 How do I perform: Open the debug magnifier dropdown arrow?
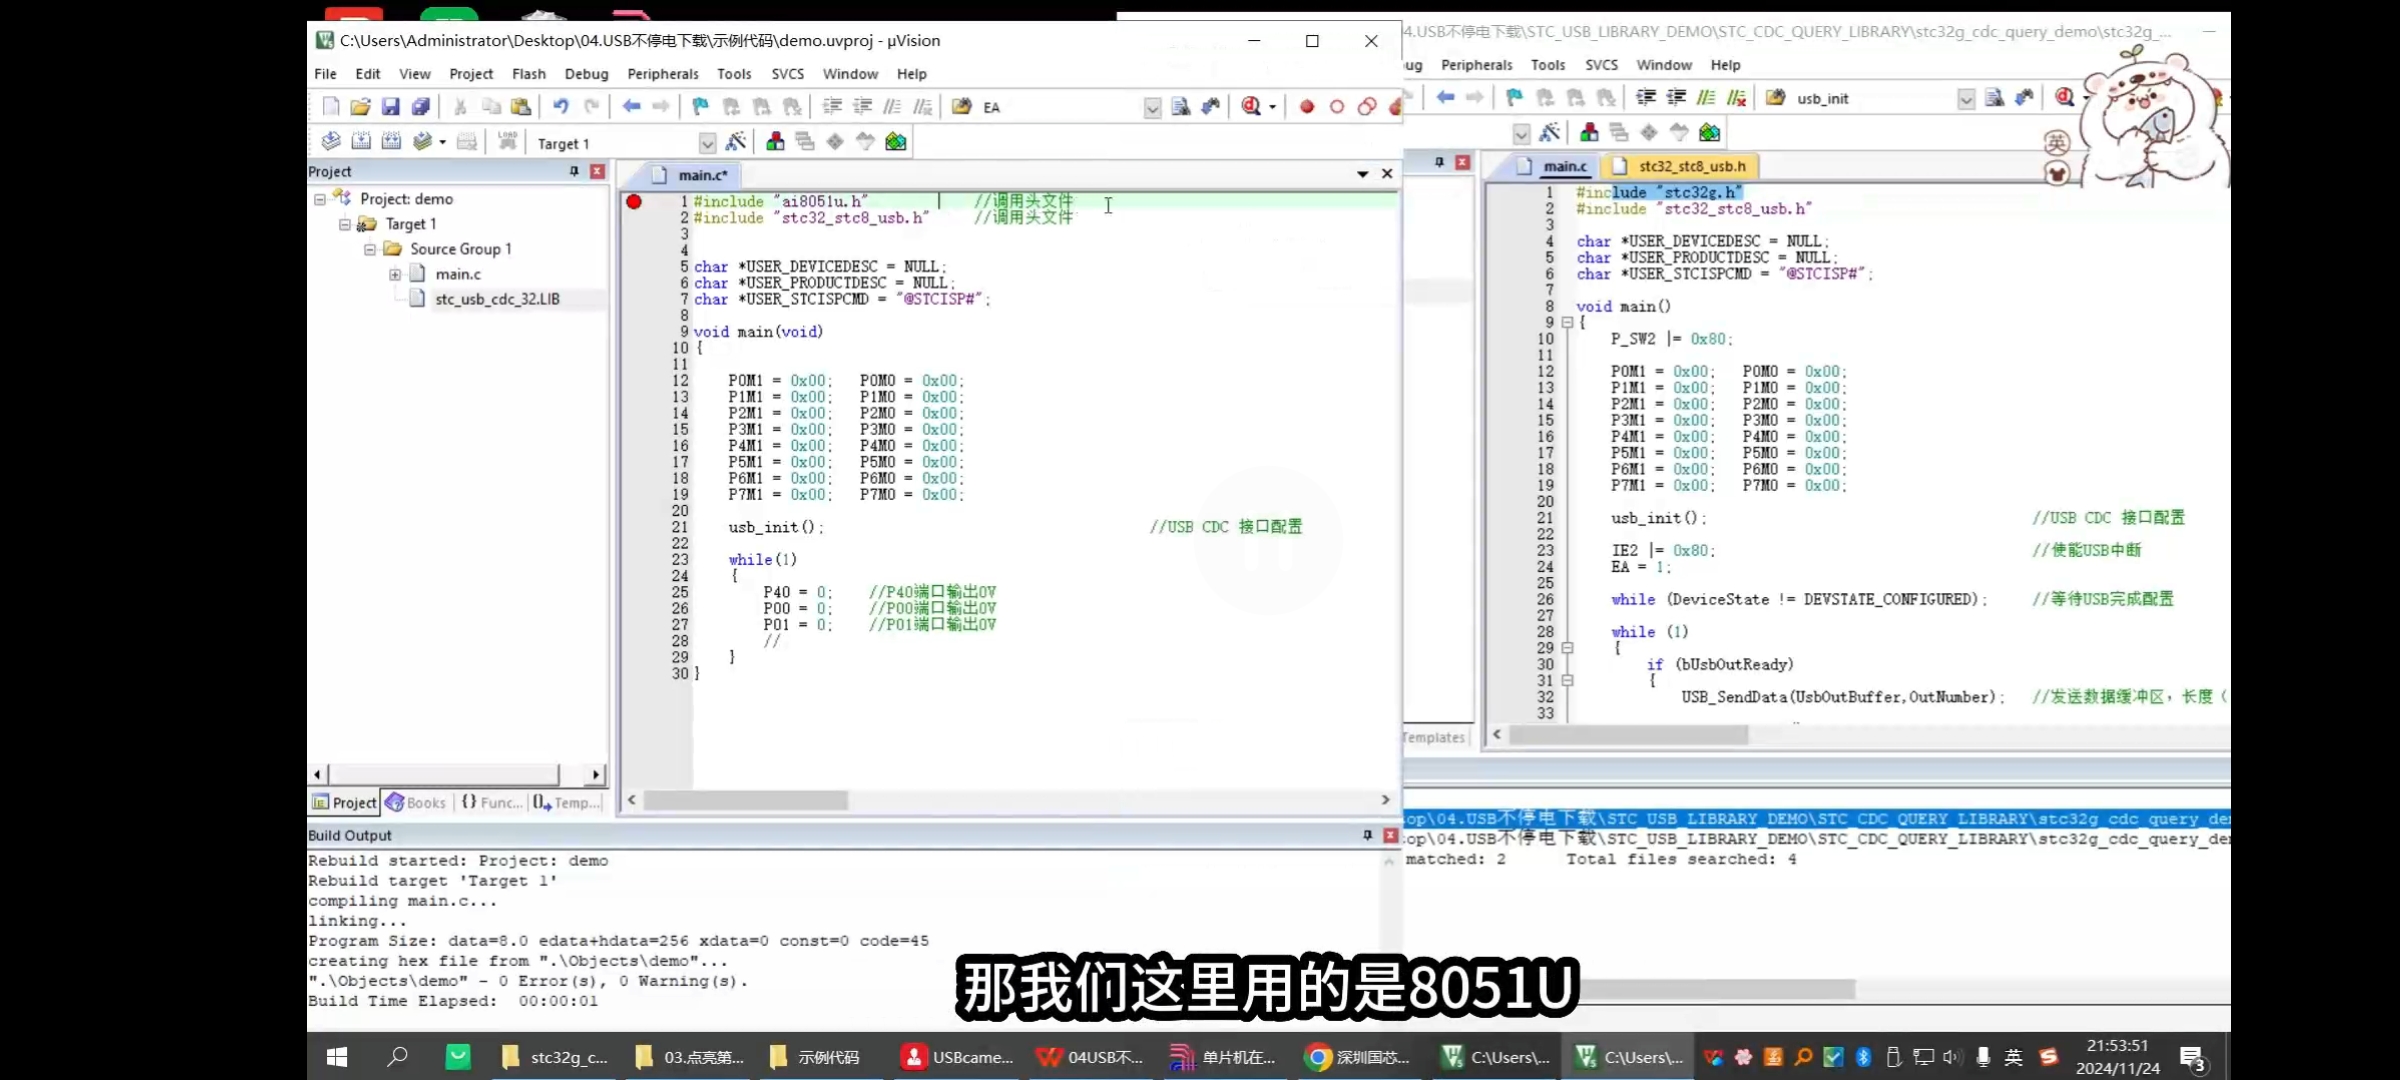[1273, 107]
